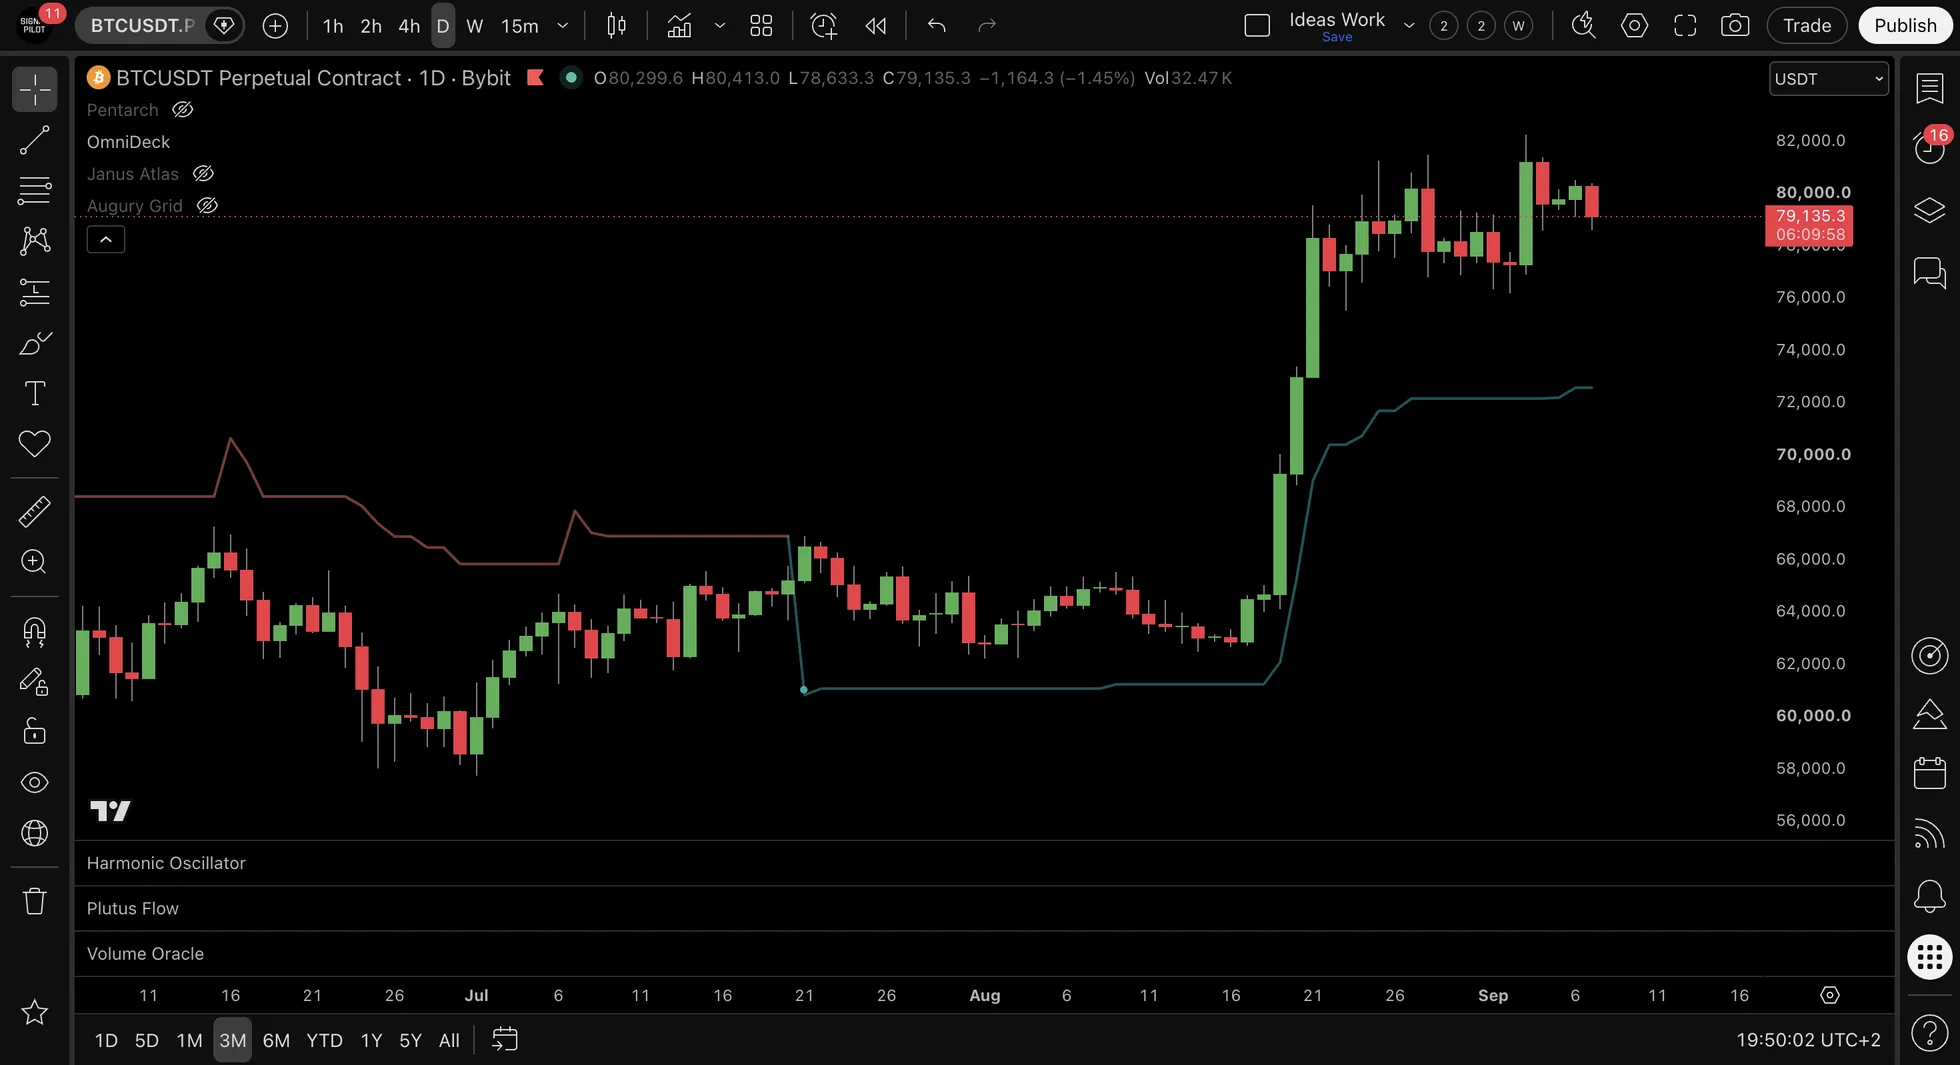
Task: Show the hidden Pentarch indicator
Action: 183,110
